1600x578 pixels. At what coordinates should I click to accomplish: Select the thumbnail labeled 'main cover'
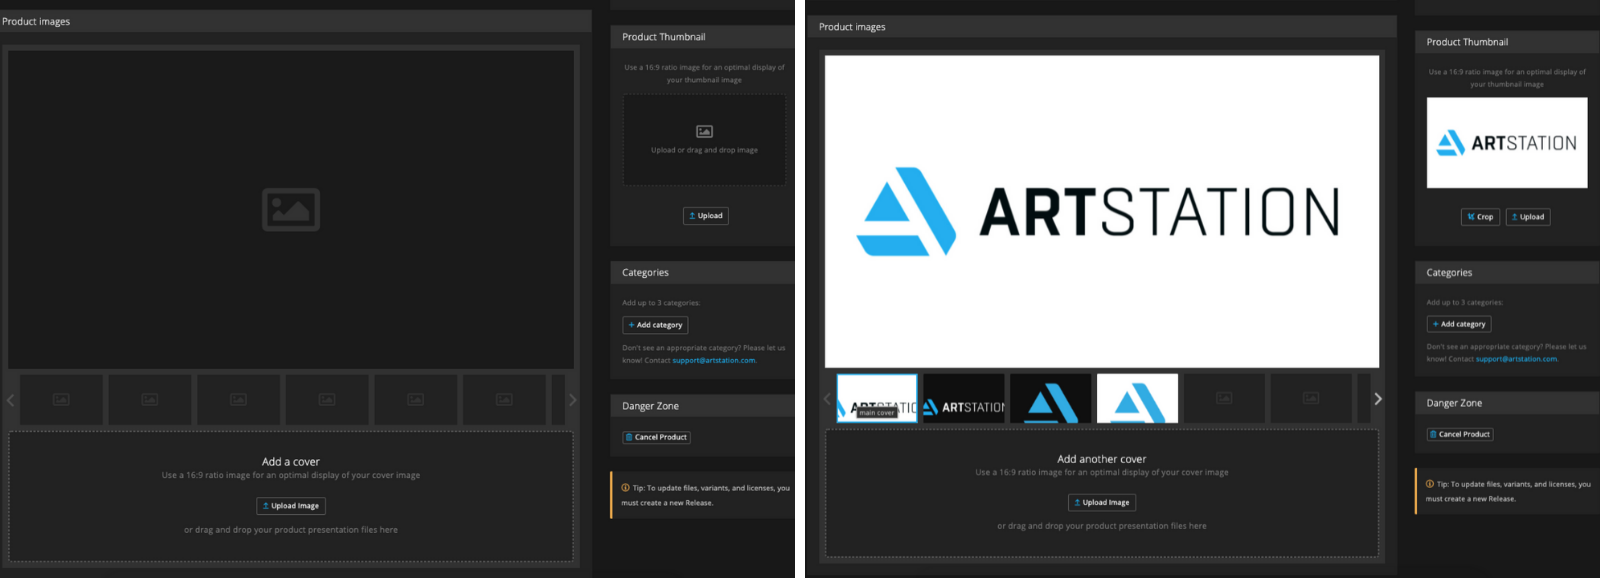(x=877, y=398)
